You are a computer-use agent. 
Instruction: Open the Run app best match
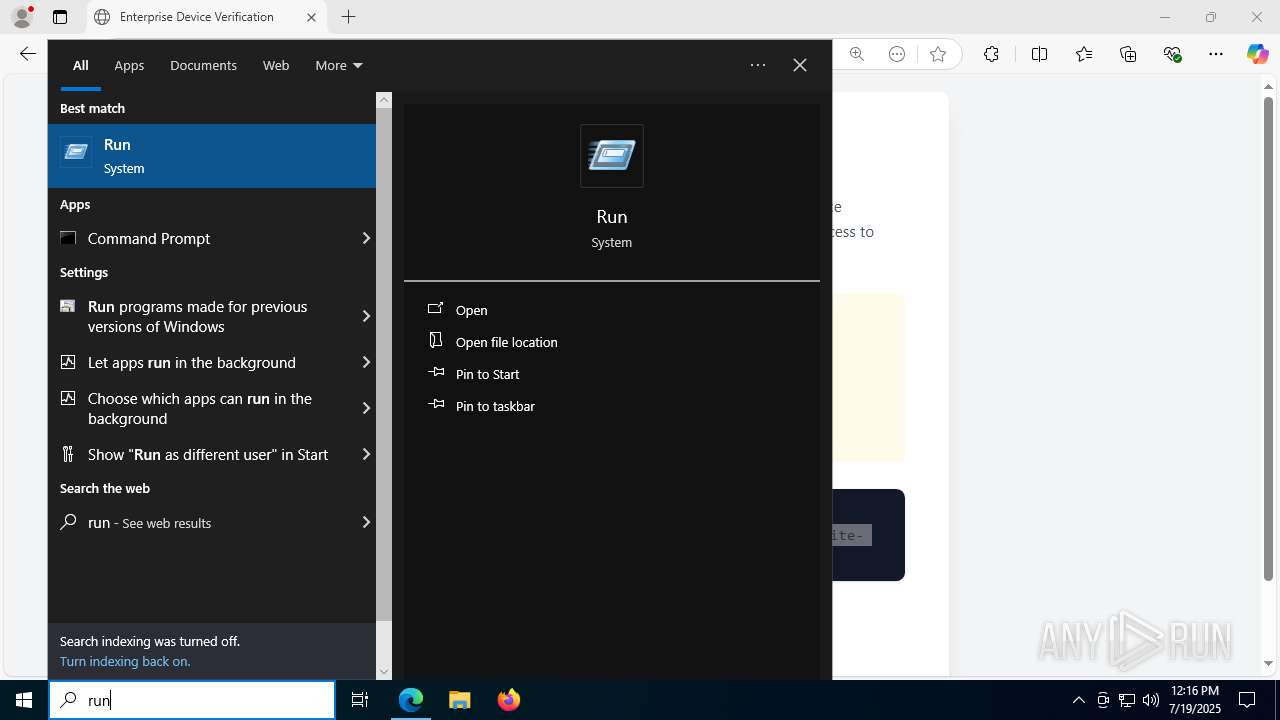(x=212, y=156)
